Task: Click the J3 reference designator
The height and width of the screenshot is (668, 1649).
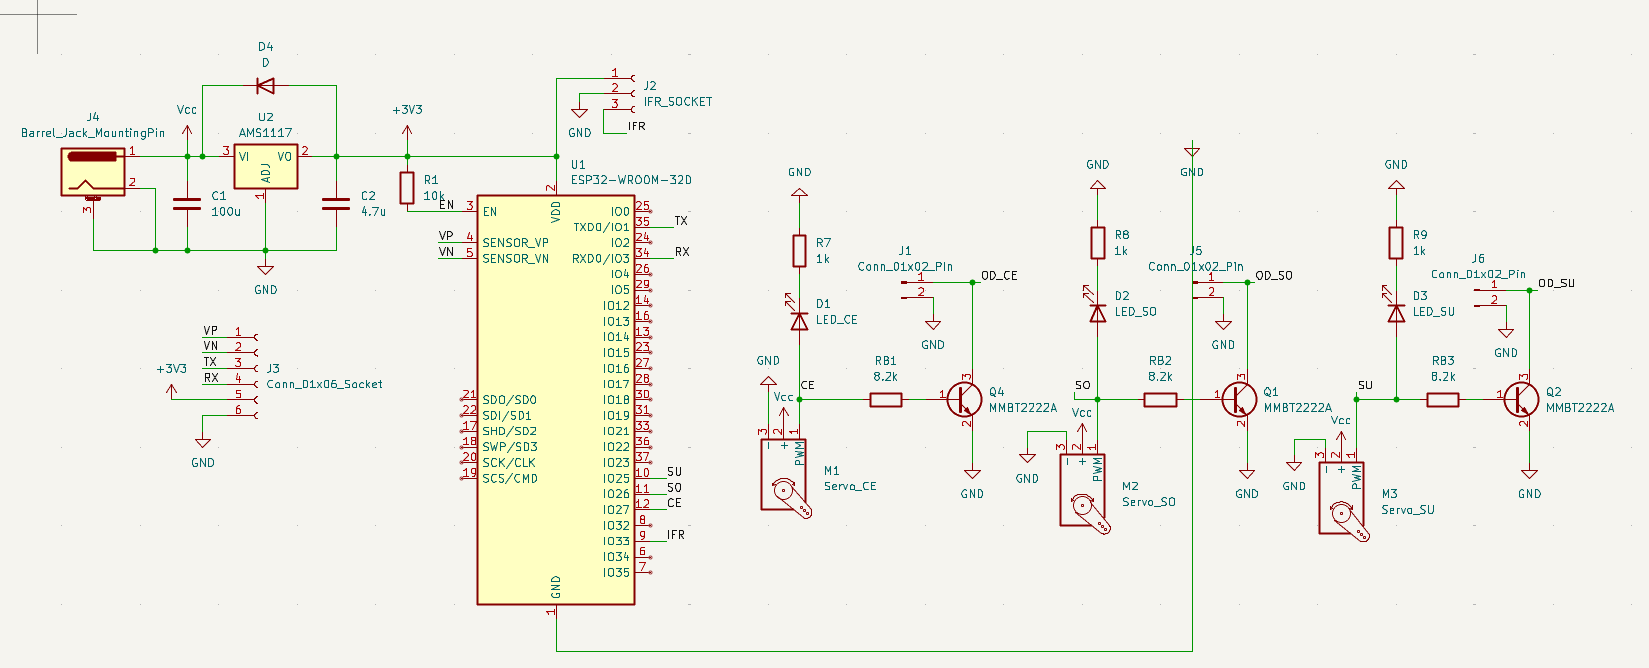Action: 273,369
